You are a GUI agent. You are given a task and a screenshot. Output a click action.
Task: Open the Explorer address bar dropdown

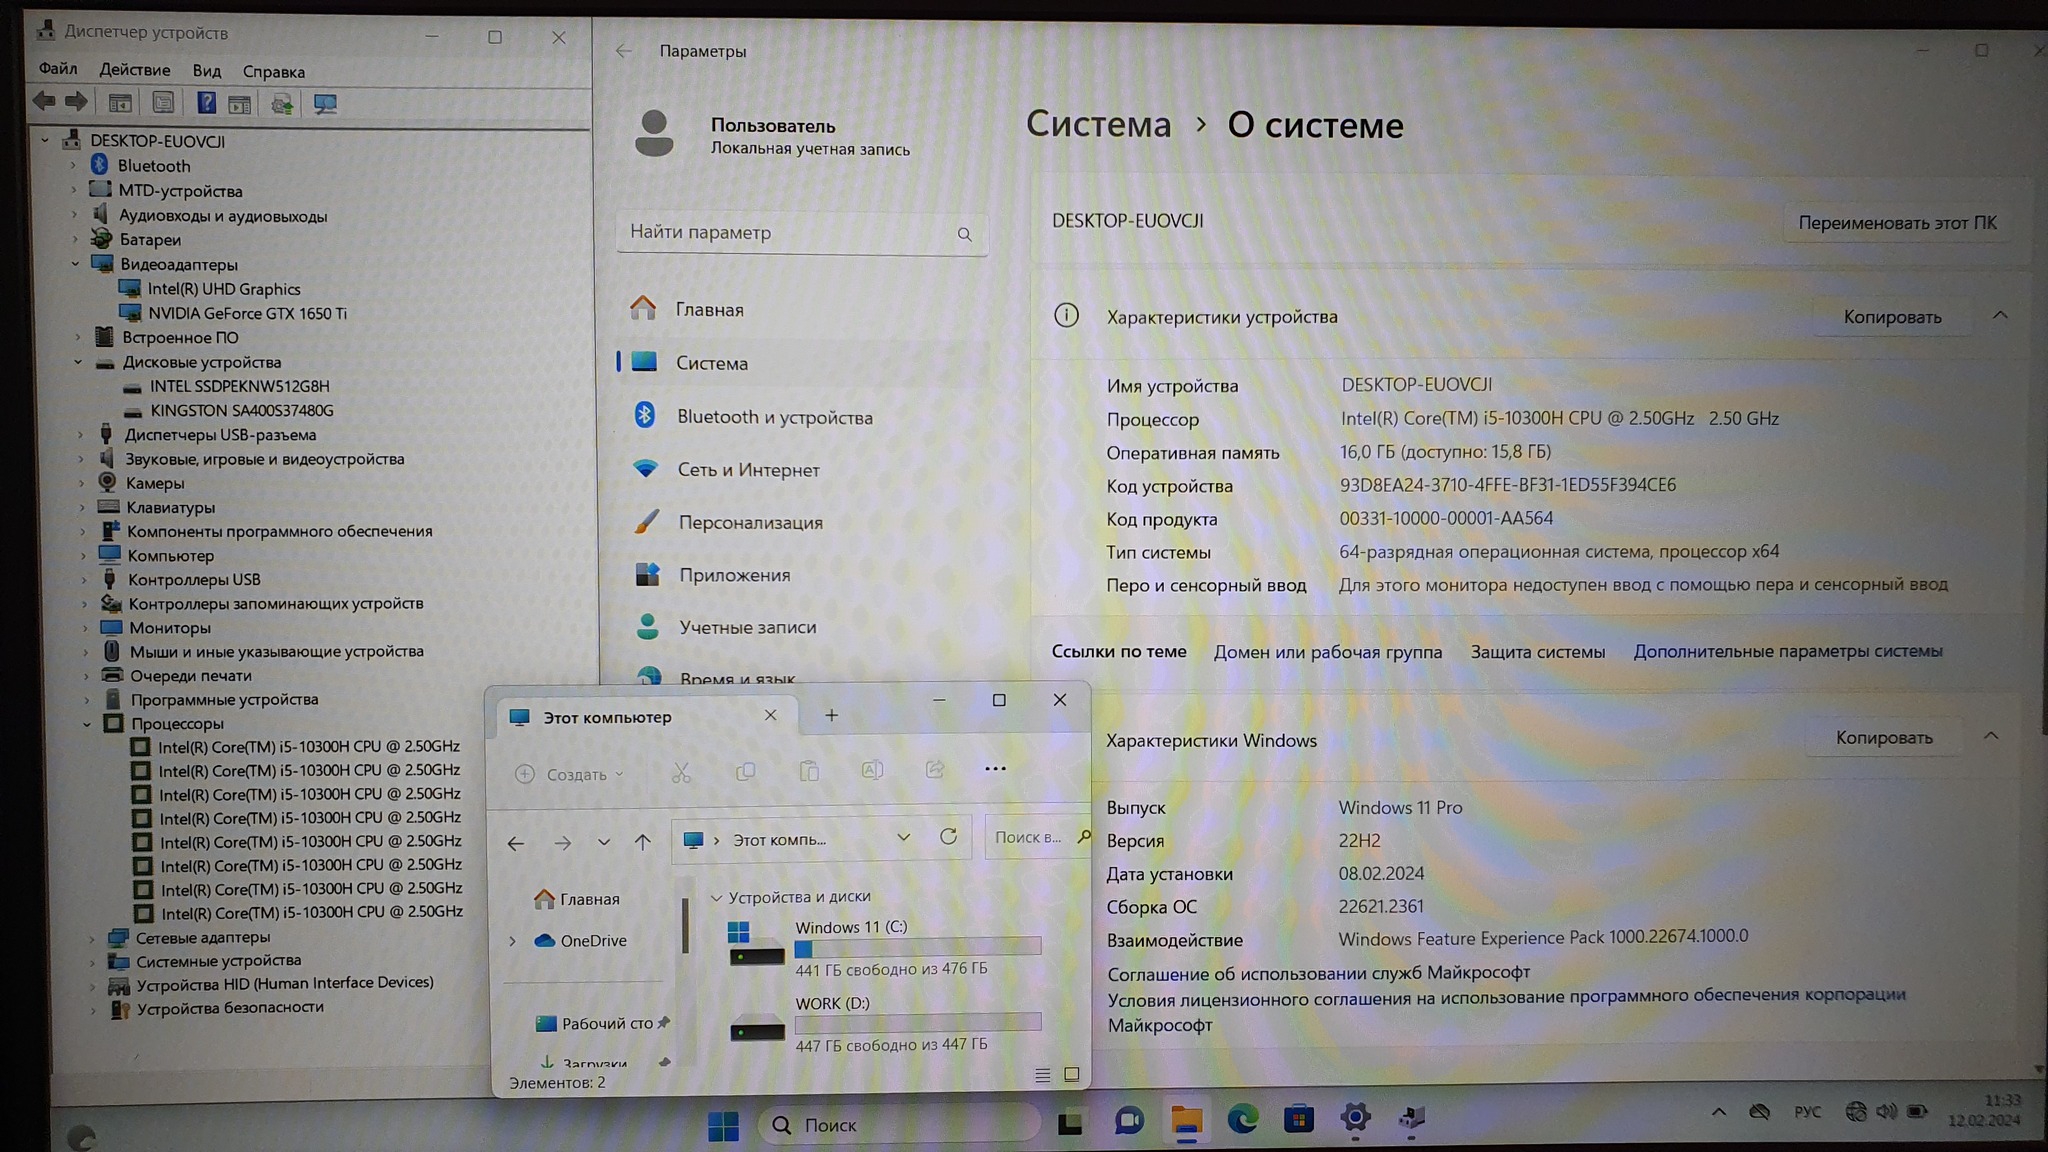click(903, 838)
